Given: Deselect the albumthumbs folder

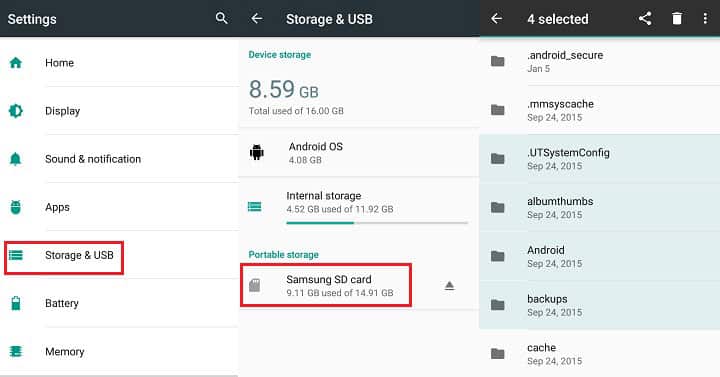Looking at the screenshot, I should (600, 208).
